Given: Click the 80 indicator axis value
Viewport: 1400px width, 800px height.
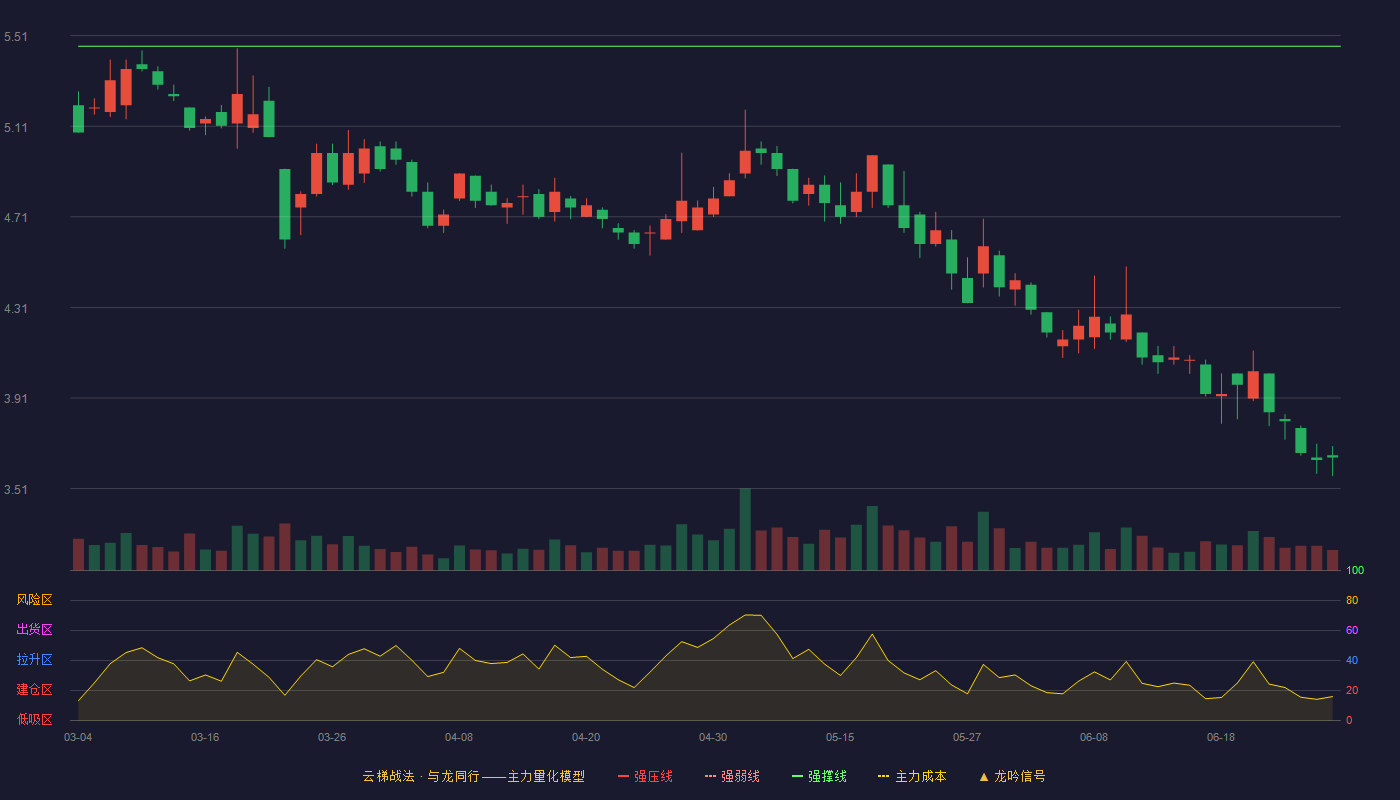Looking at the screenshot, I should (x=1352, y=600).
